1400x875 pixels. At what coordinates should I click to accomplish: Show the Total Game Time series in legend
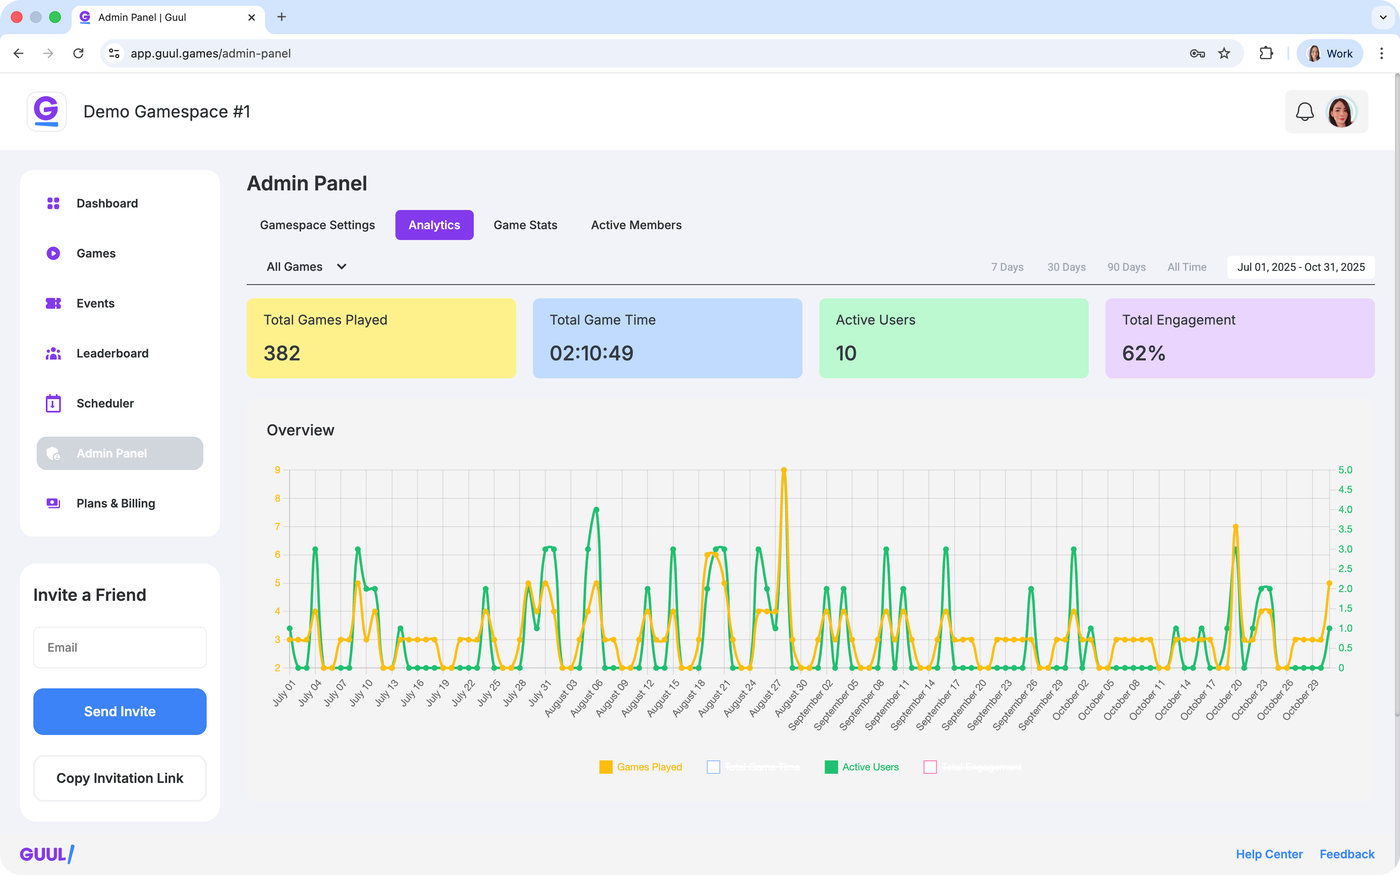coord(753,767)
